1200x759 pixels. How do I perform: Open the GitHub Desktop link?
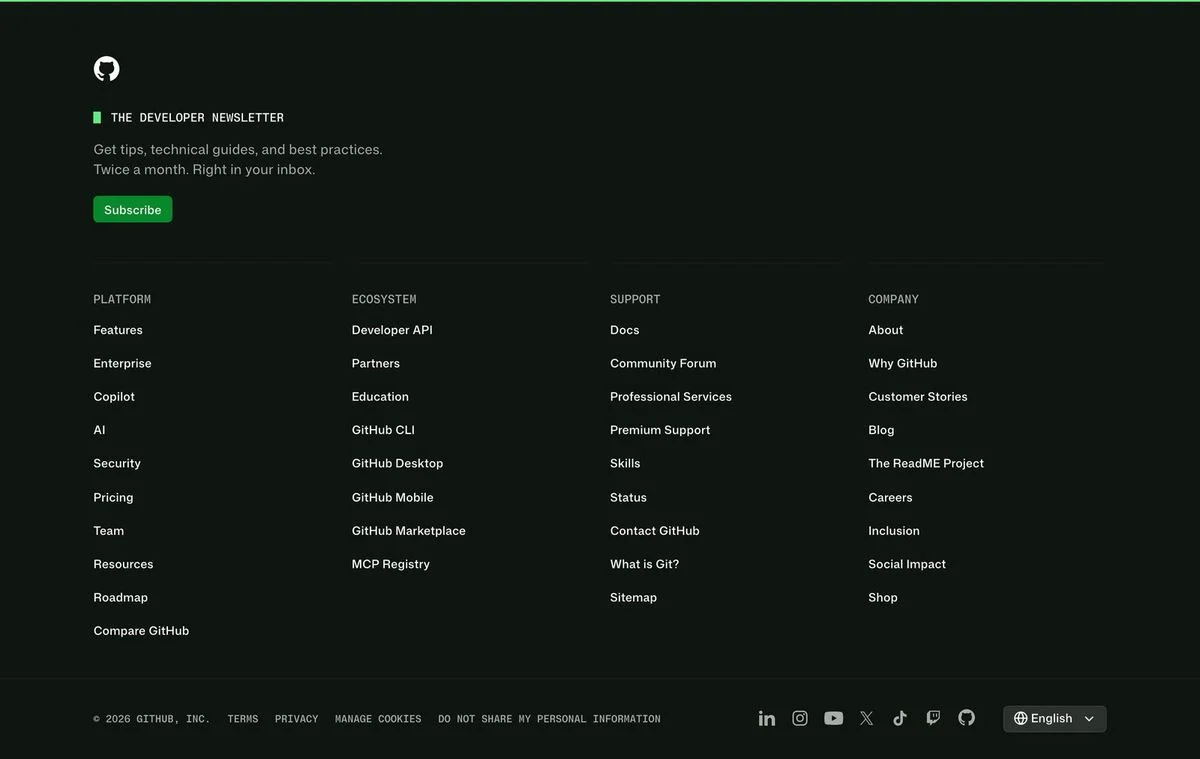click(397, 463)
